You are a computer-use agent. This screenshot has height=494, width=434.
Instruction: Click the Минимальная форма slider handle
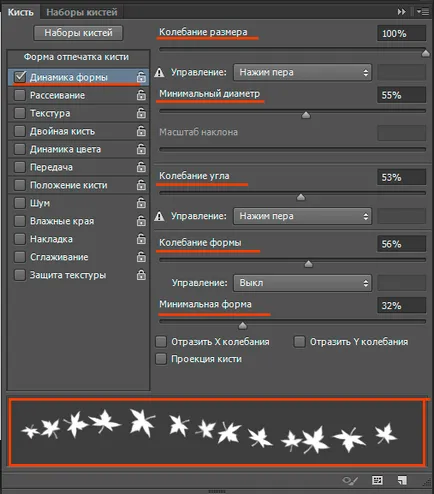click(243, 326)
